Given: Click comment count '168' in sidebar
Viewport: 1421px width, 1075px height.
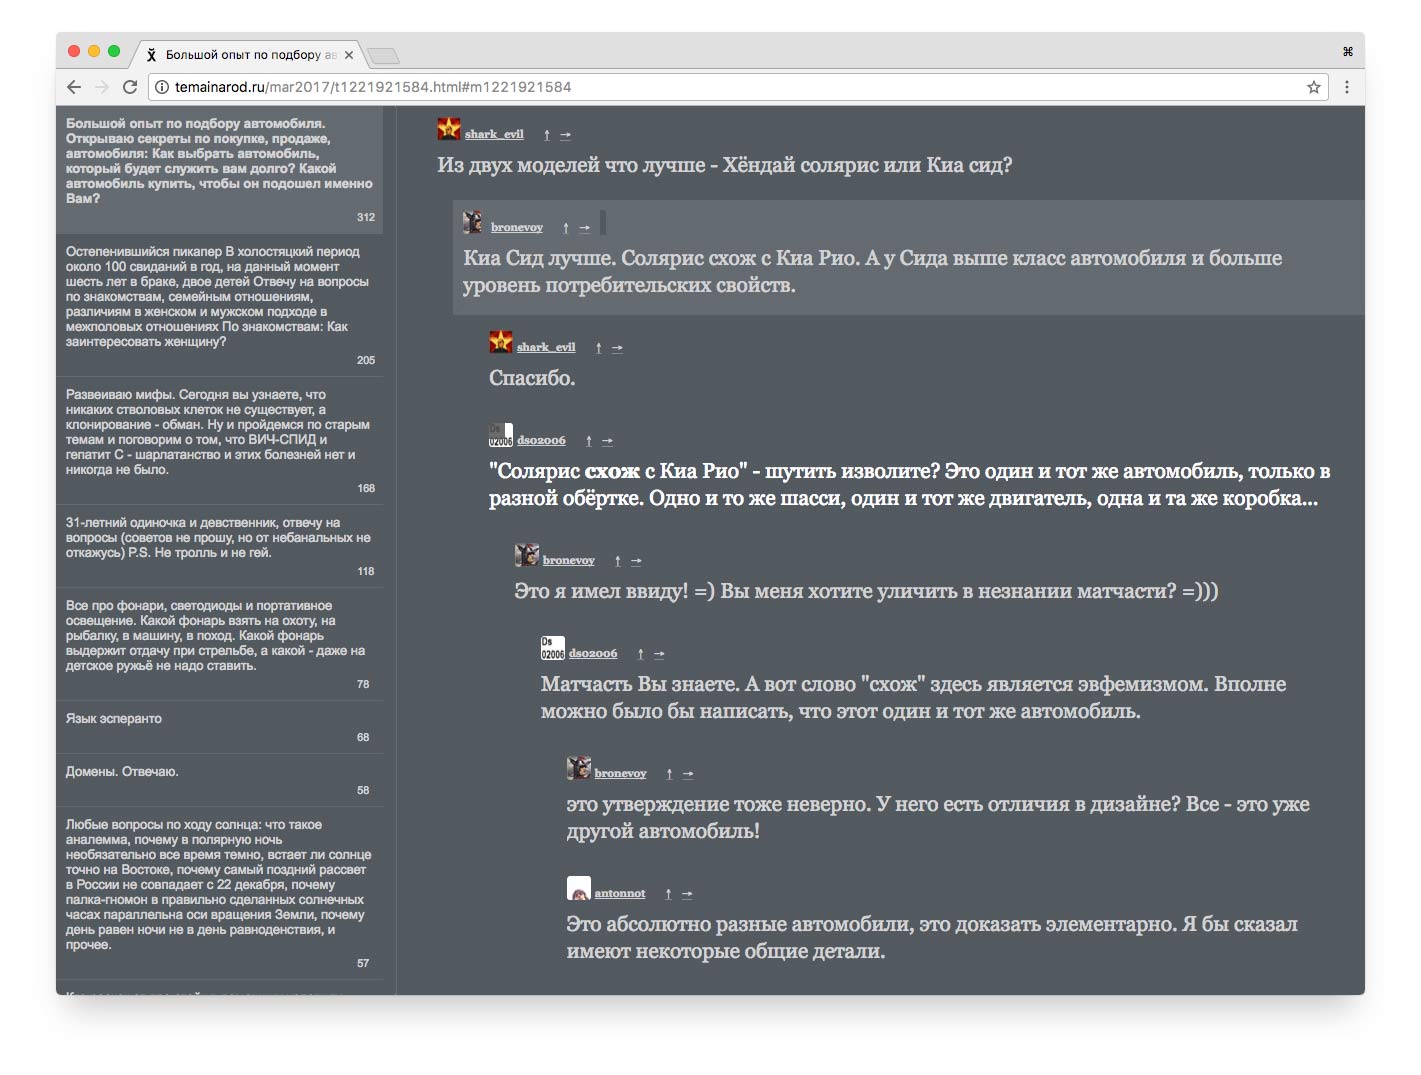Looking at the screenshot, I should (366, 488).
